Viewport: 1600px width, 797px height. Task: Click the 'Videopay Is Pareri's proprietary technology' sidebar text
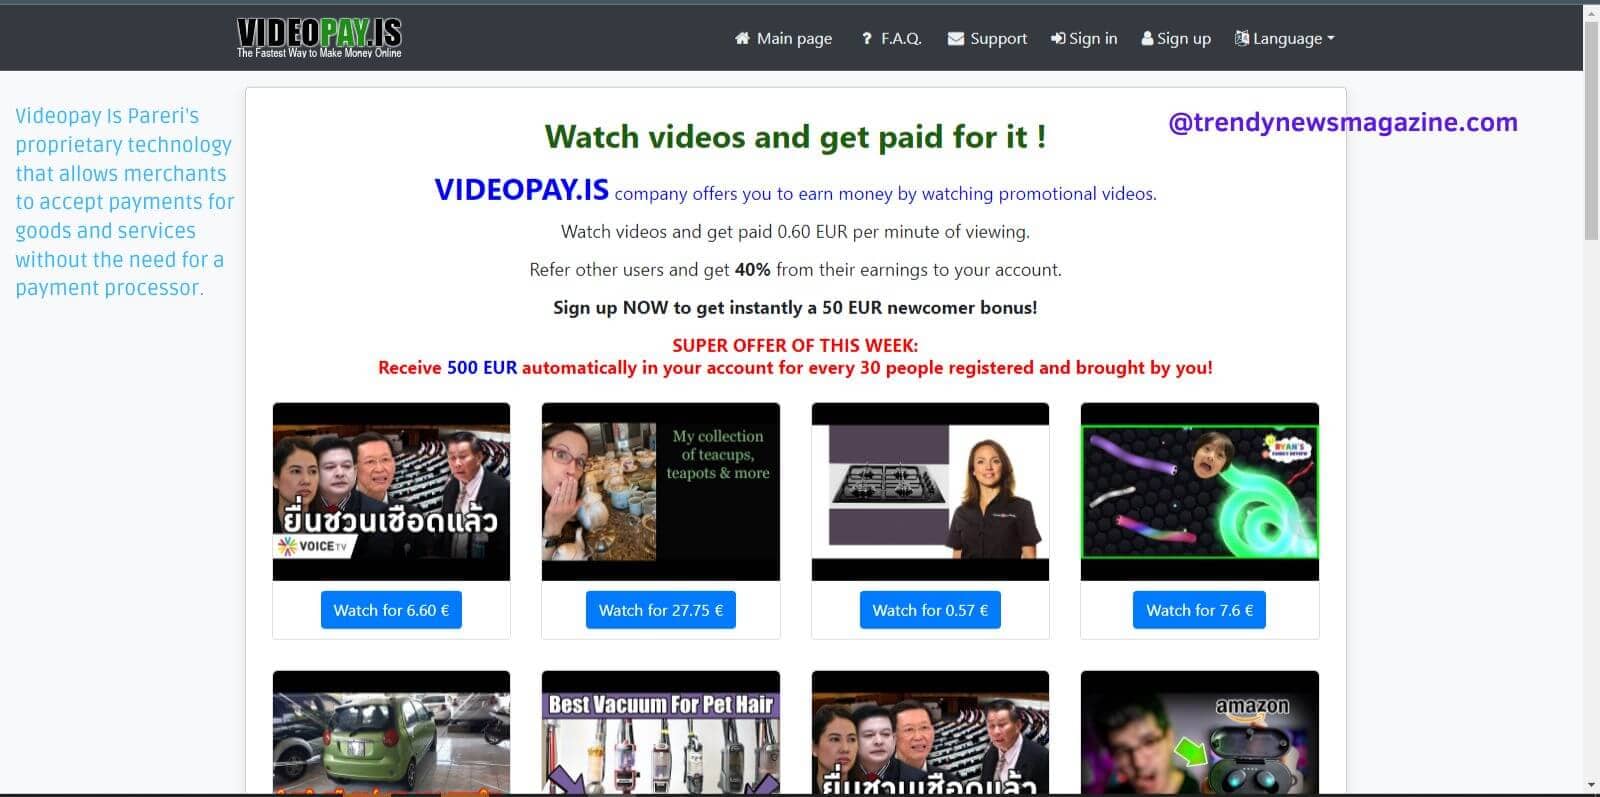coord(124,202)
